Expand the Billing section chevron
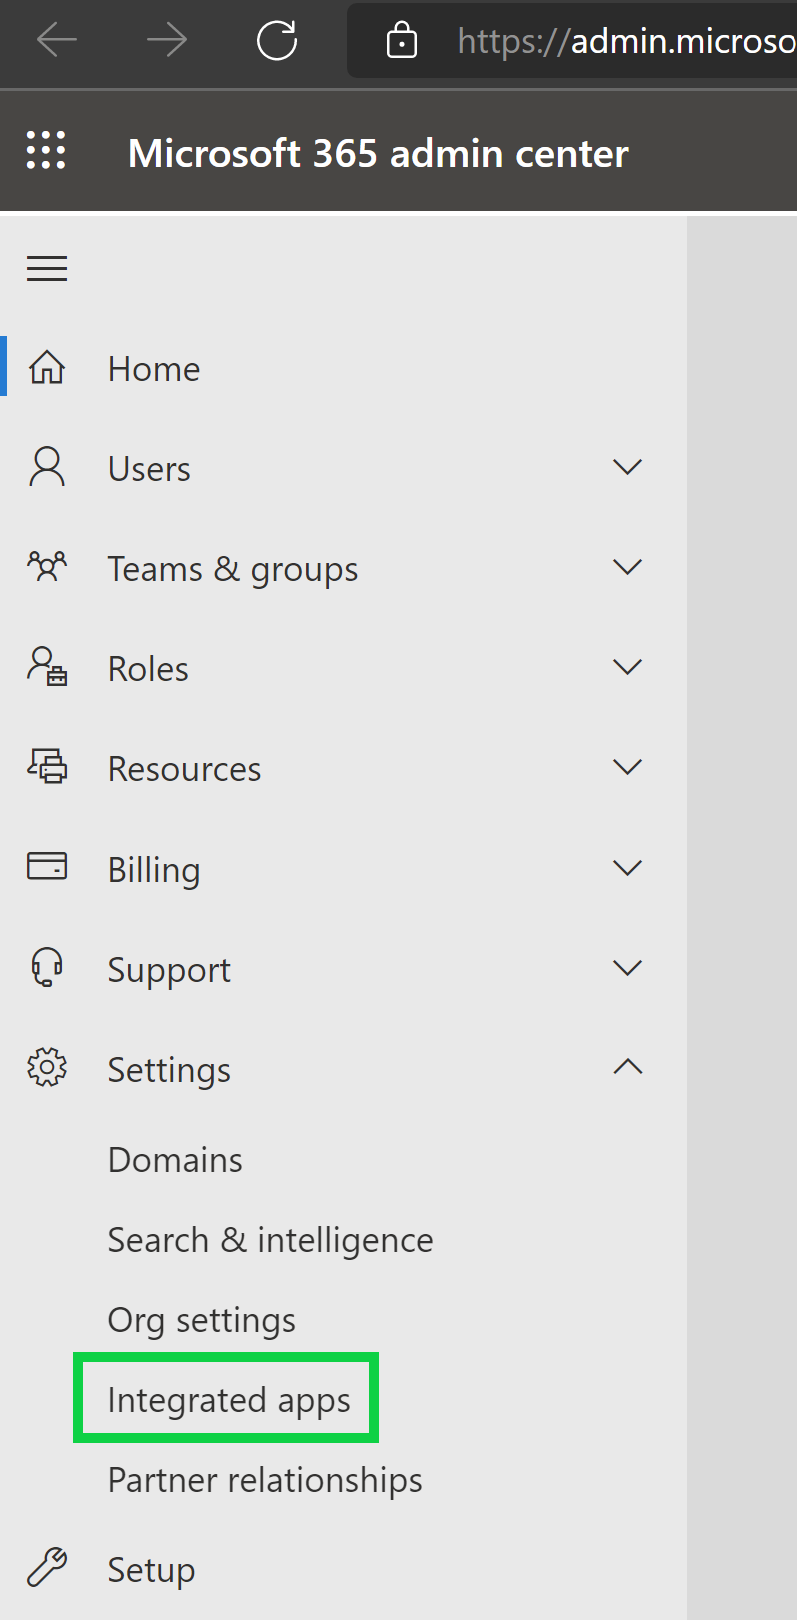Viewport: 797px width, 1620px height. (627, 867)
